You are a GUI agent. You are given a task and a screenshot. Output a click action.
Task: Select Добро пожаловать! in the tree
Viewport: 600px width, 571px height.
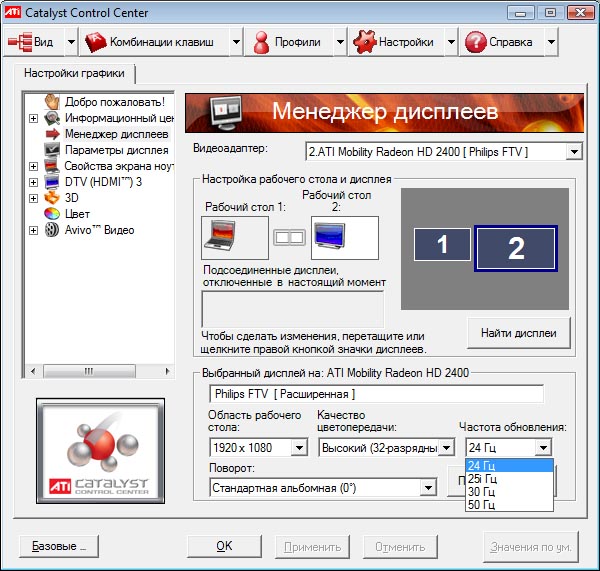115,102
